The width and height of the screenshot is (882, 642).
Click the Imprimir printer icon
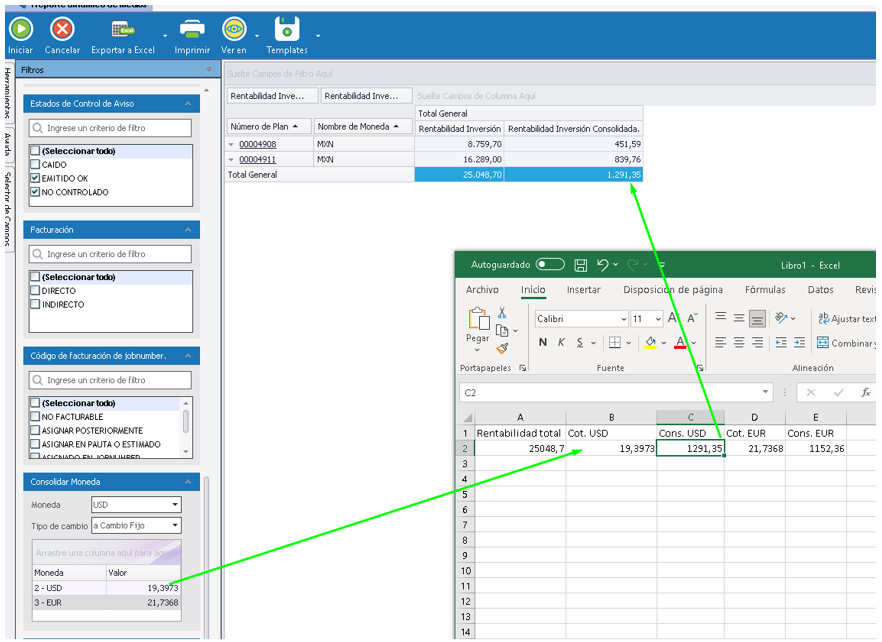point(192,29)
